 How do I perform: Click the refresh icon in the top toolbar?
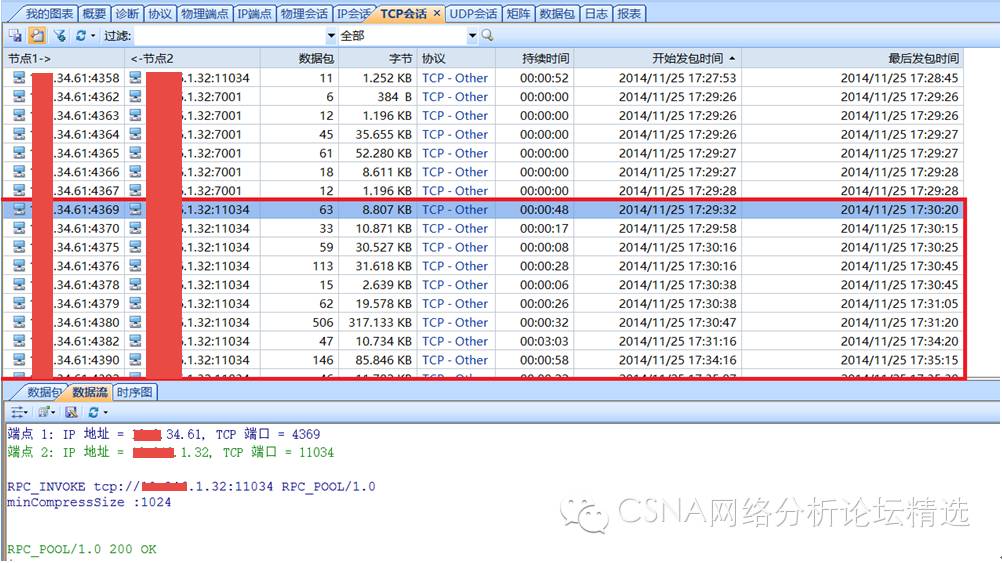pos(80,35)
